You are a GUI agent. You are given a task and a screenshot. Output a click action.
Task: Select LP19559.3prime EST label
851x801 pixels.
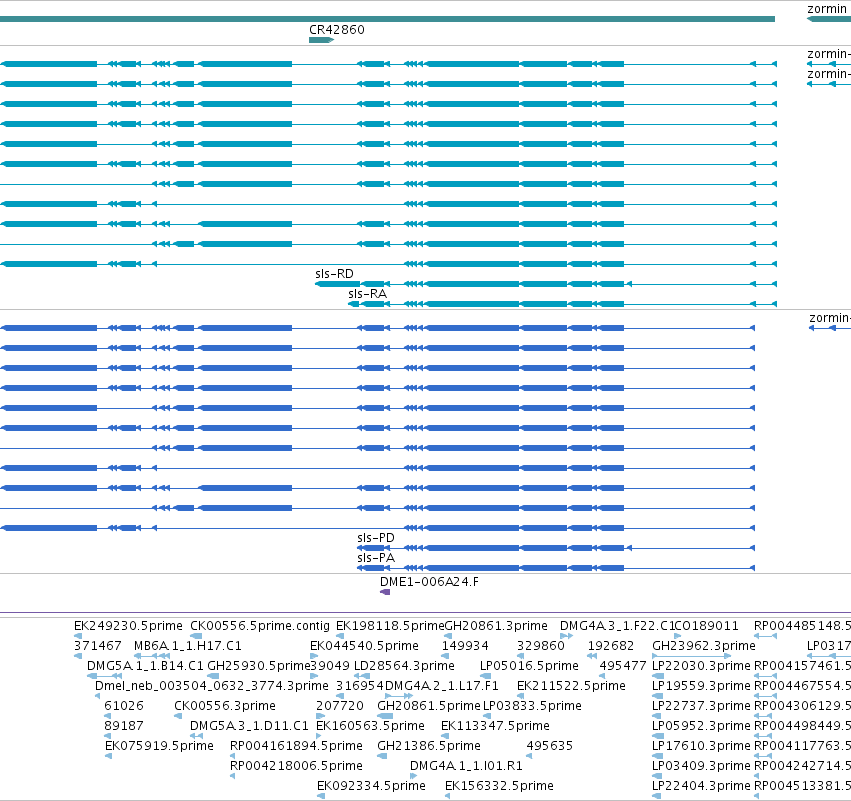701,686
